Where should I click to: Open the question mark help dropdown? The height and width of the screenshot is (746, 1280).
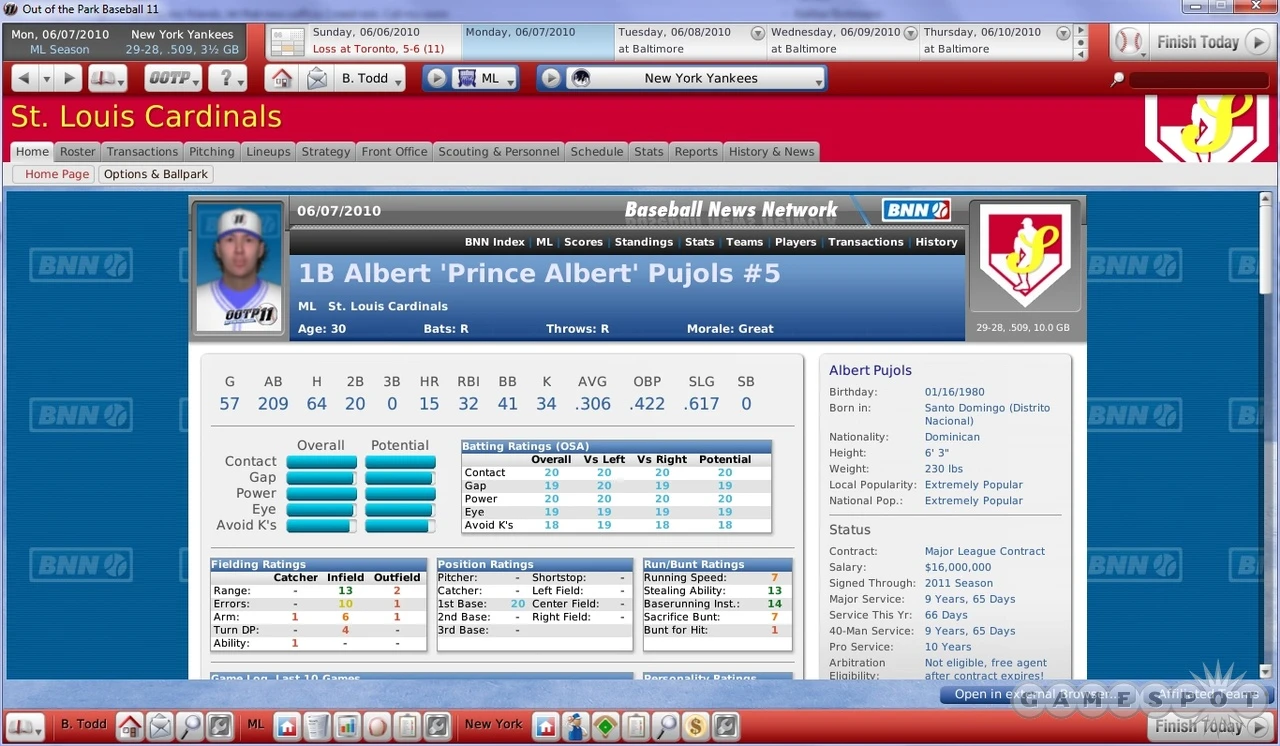tap(228, 78)
